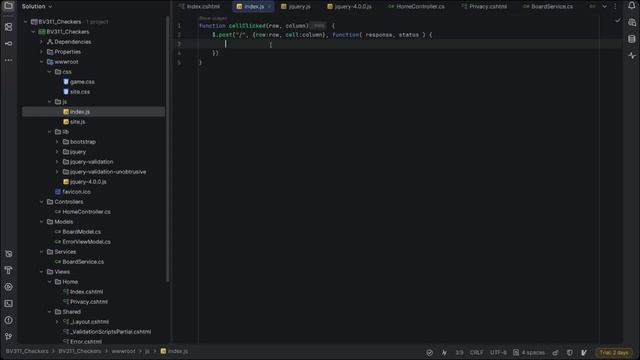Open the Solution tool window dropdown
The height and width of the screenshot is (360, 640).
pyautogui.click(x=37, y=7)
